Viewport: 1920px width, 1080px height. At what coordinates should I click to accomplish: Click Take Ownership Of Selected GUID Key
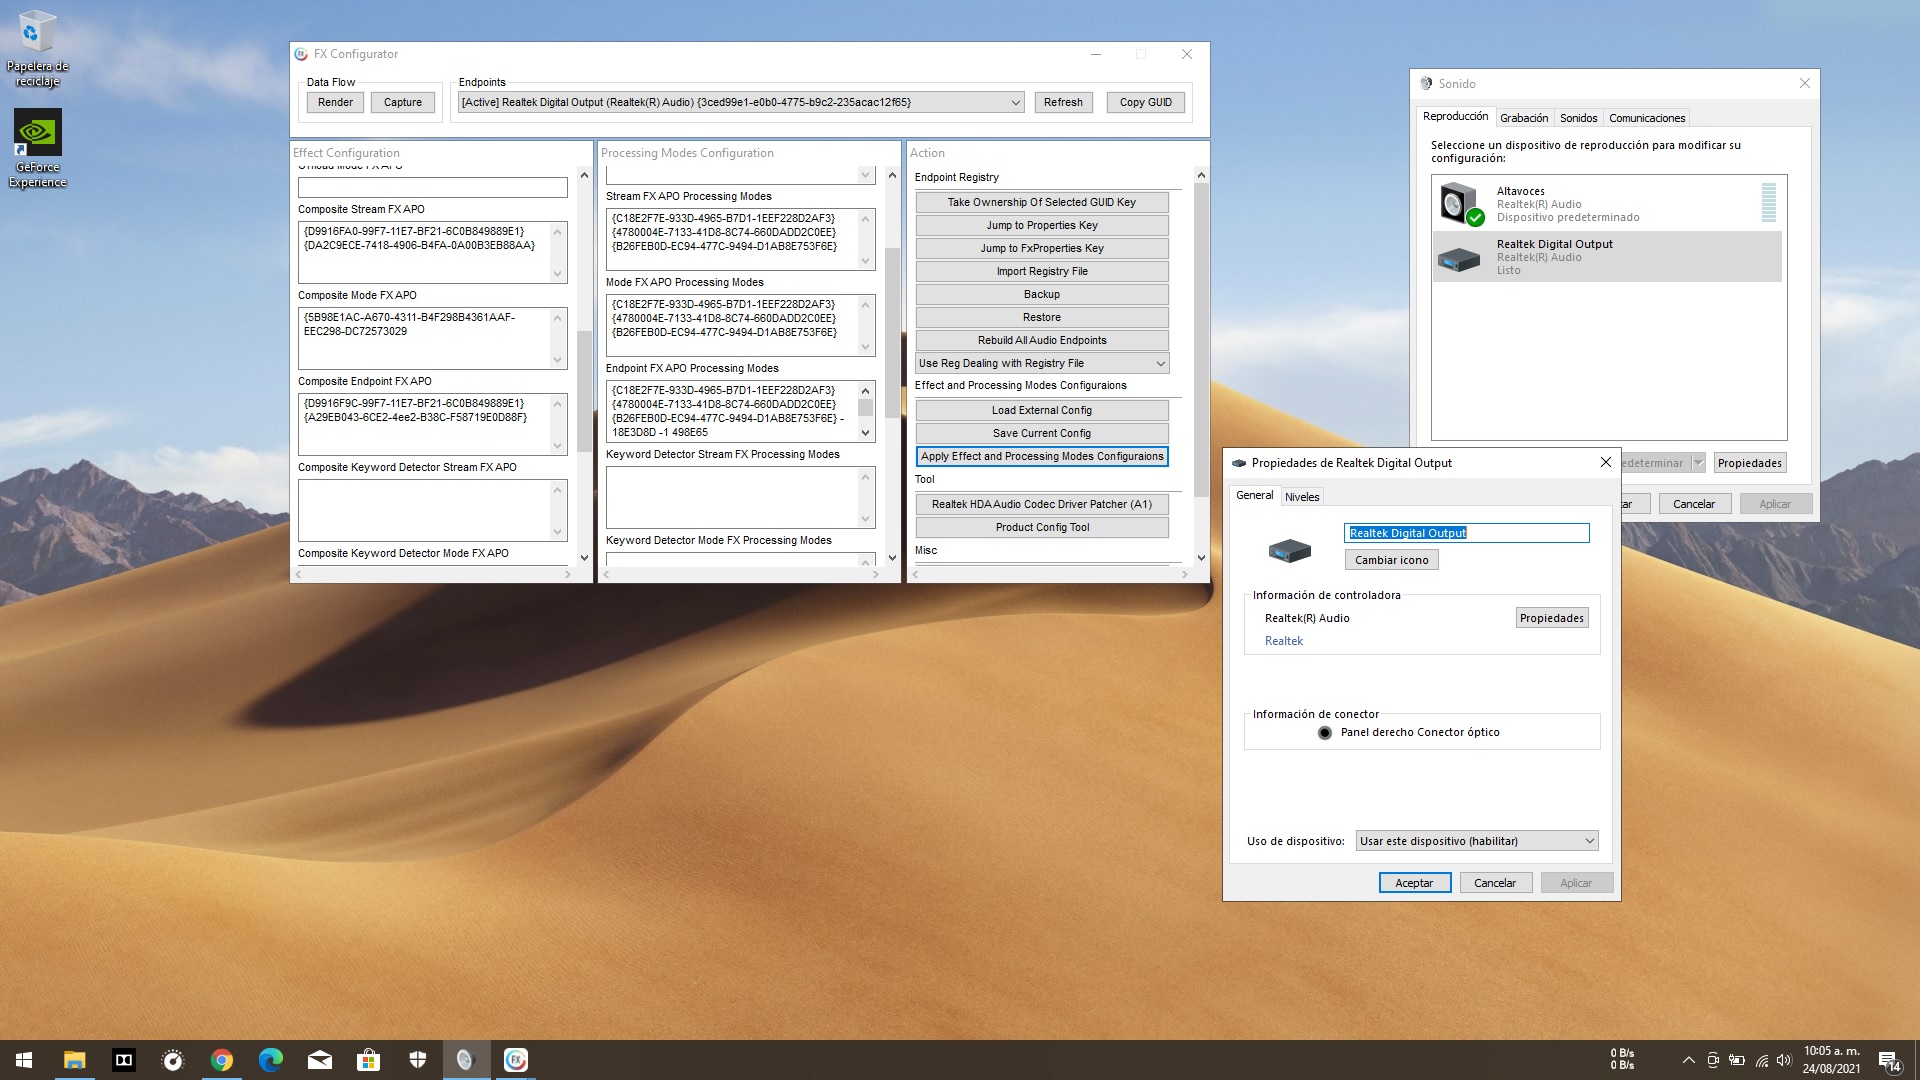pyautogui.click(x=1042, y=202)
